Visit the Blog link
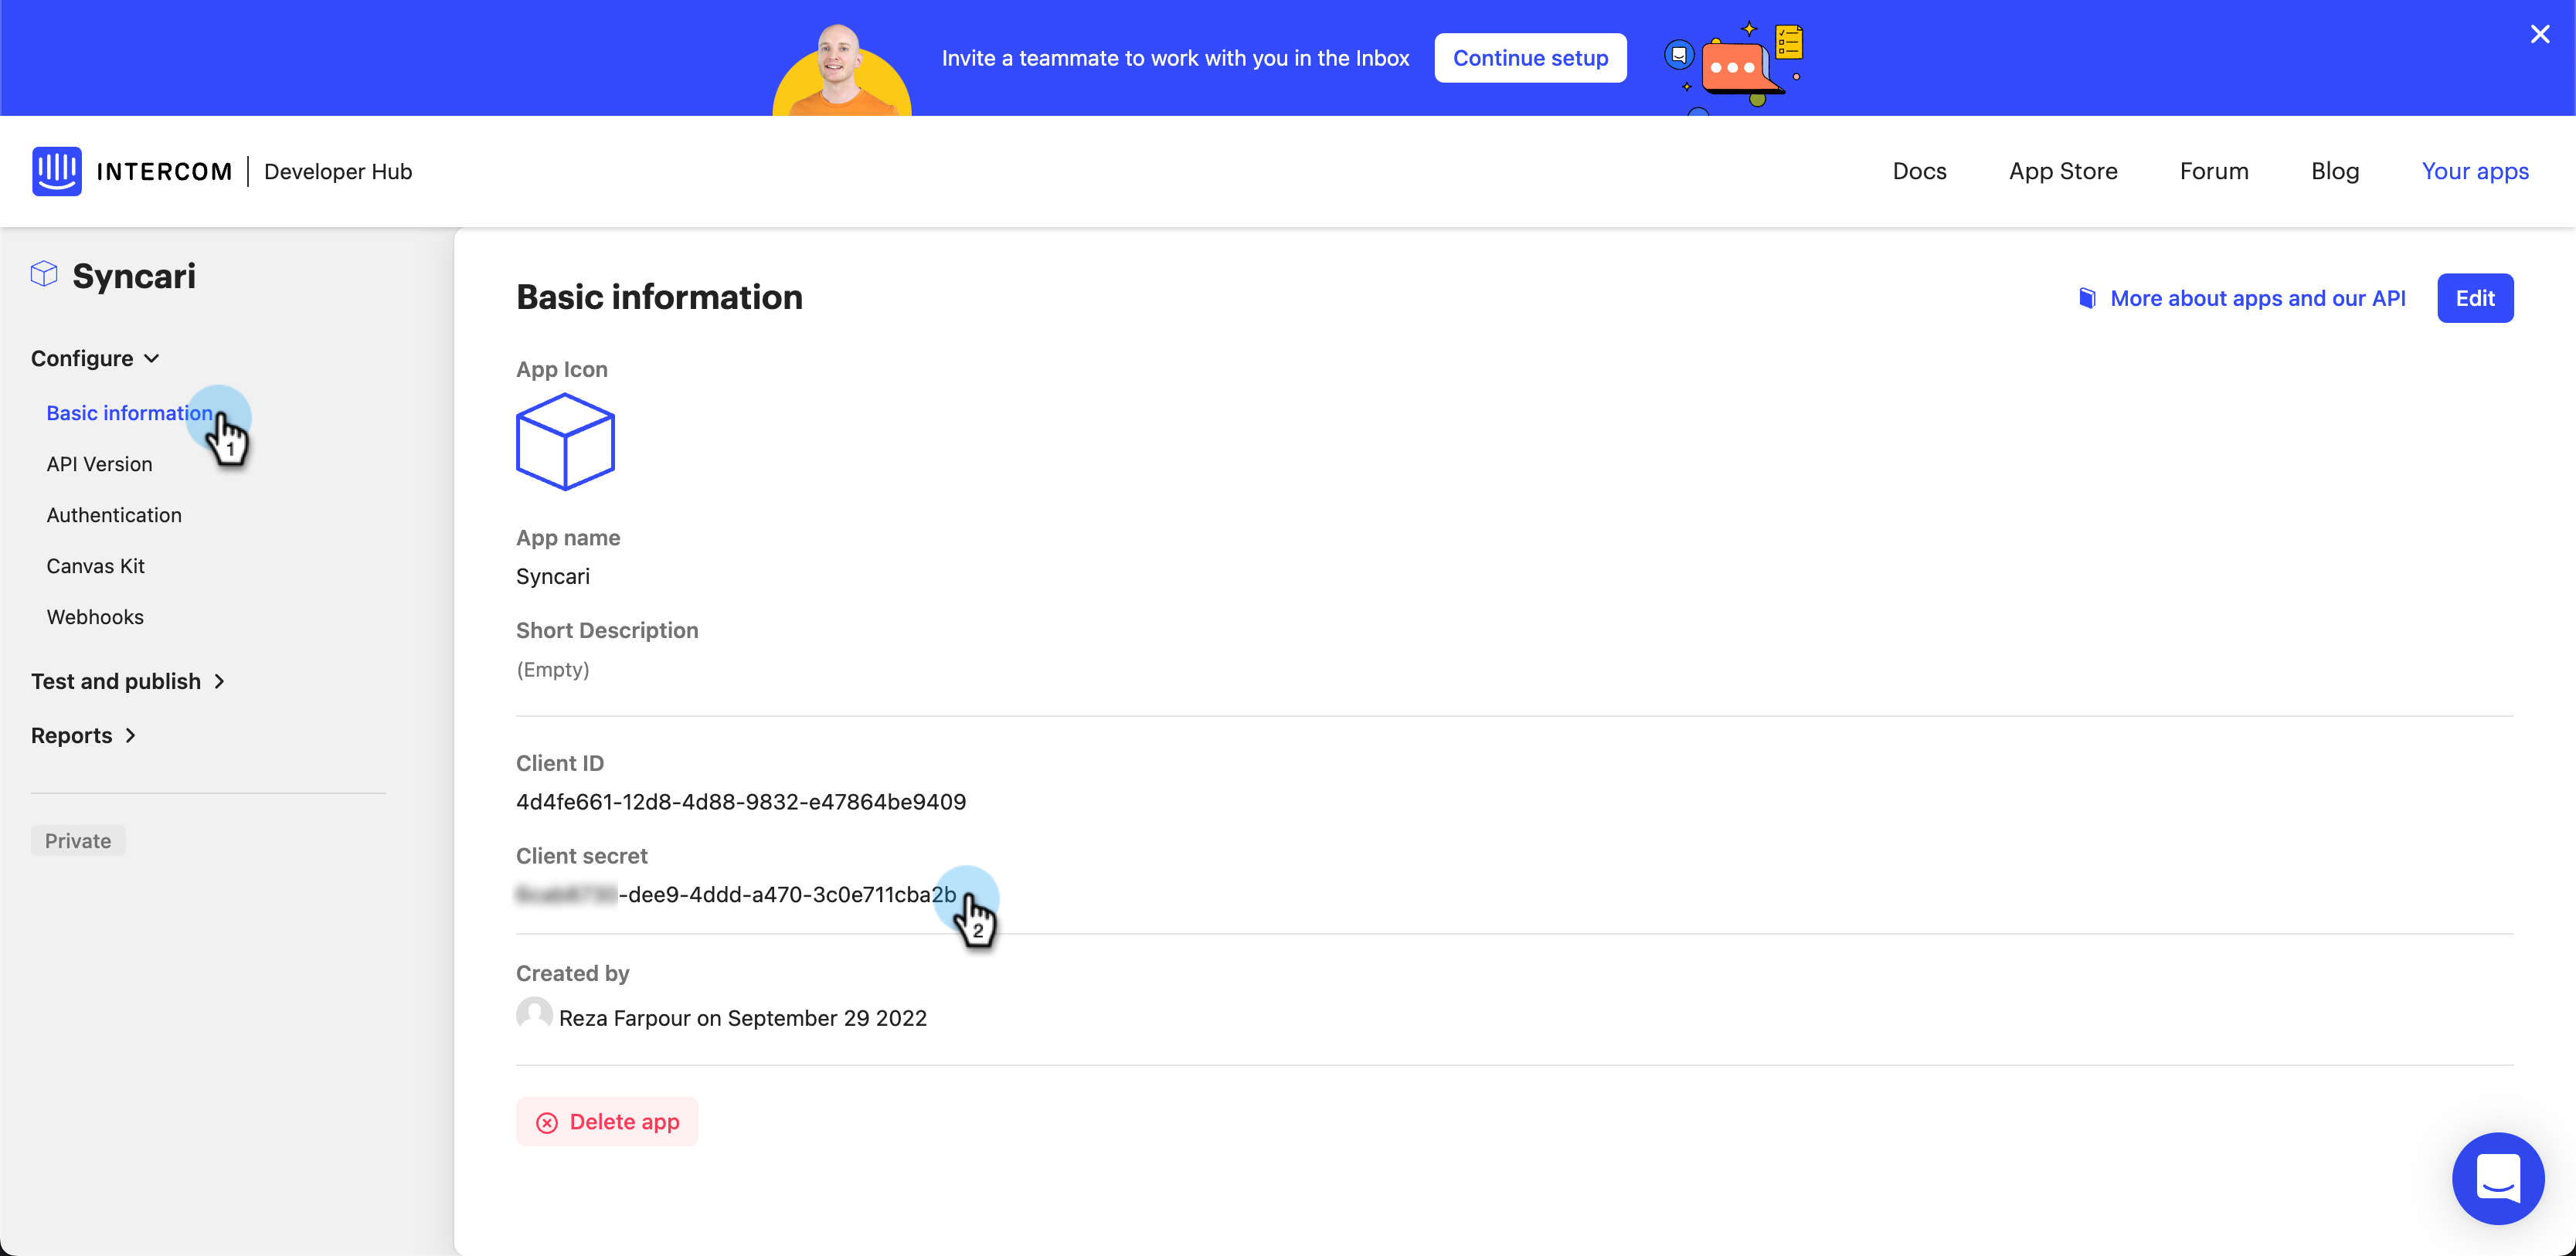Image resolution: width=2576 pixels, height=1256 pixels. tap(2335, 171)
